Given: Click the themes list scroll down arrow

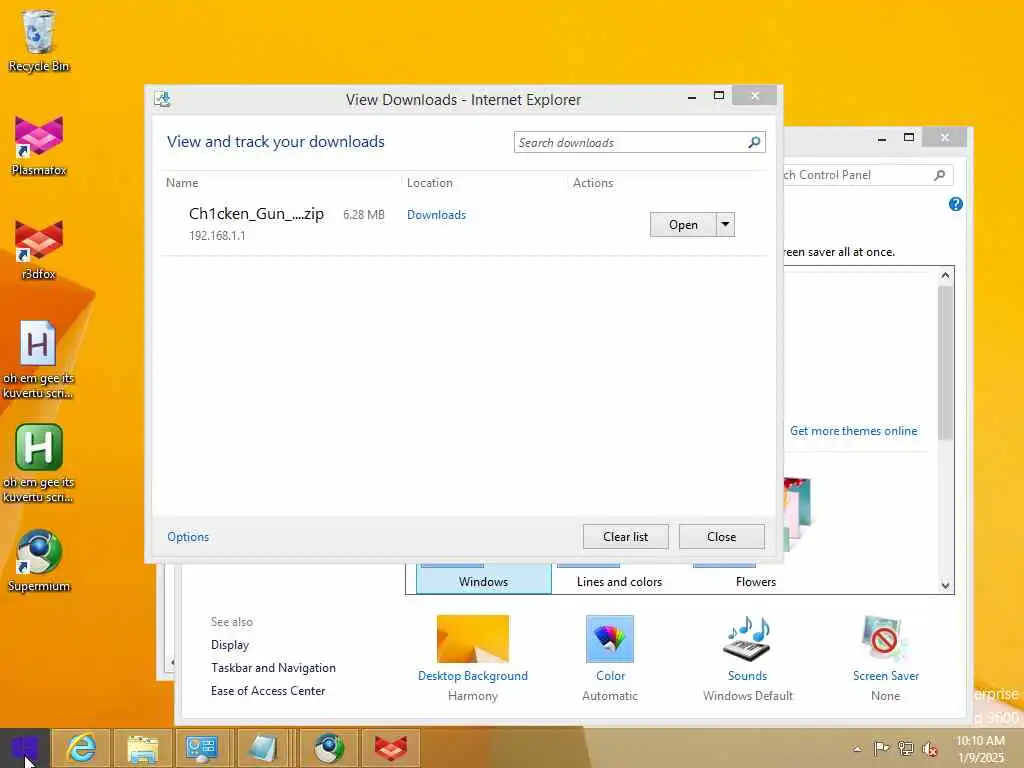Looking at the screenshot, I should pos(945,585).
